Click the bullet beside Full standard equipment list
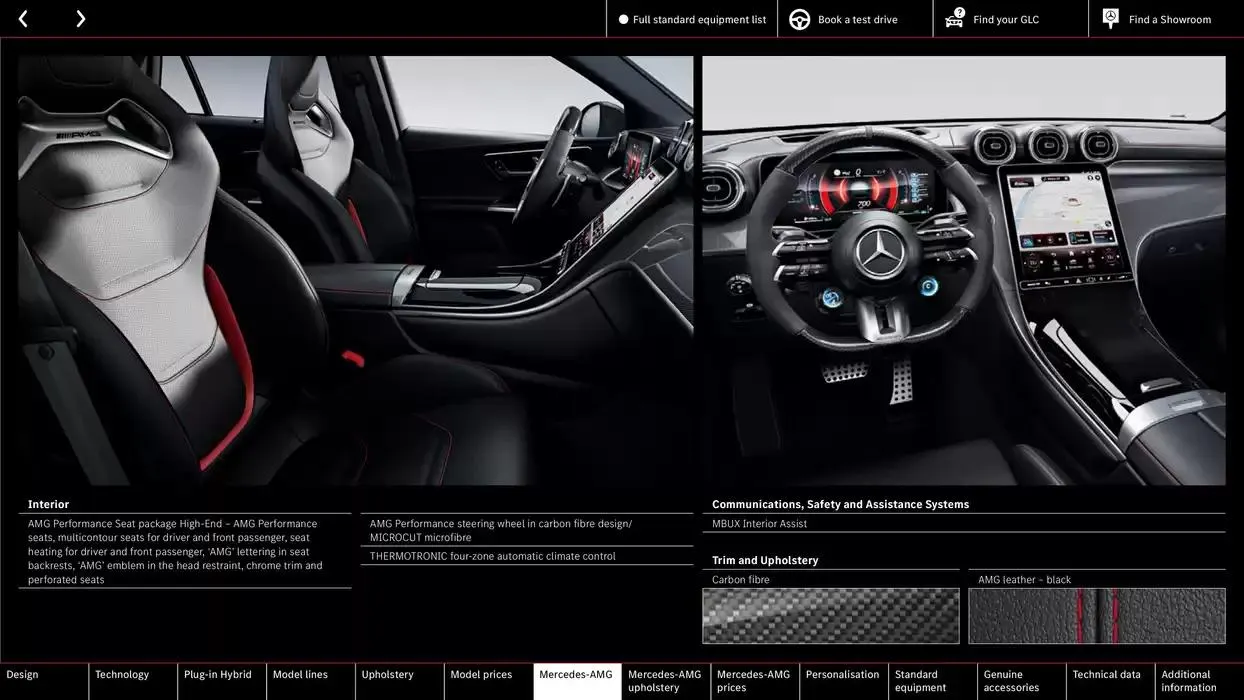 point(623,19)
